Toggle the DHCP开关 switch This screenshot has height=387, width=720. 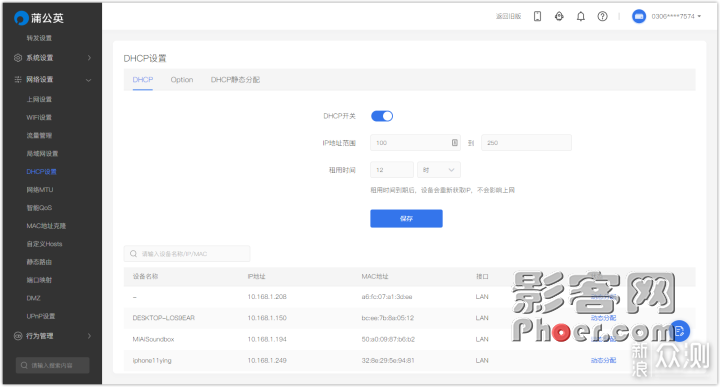tap(382, 116)
